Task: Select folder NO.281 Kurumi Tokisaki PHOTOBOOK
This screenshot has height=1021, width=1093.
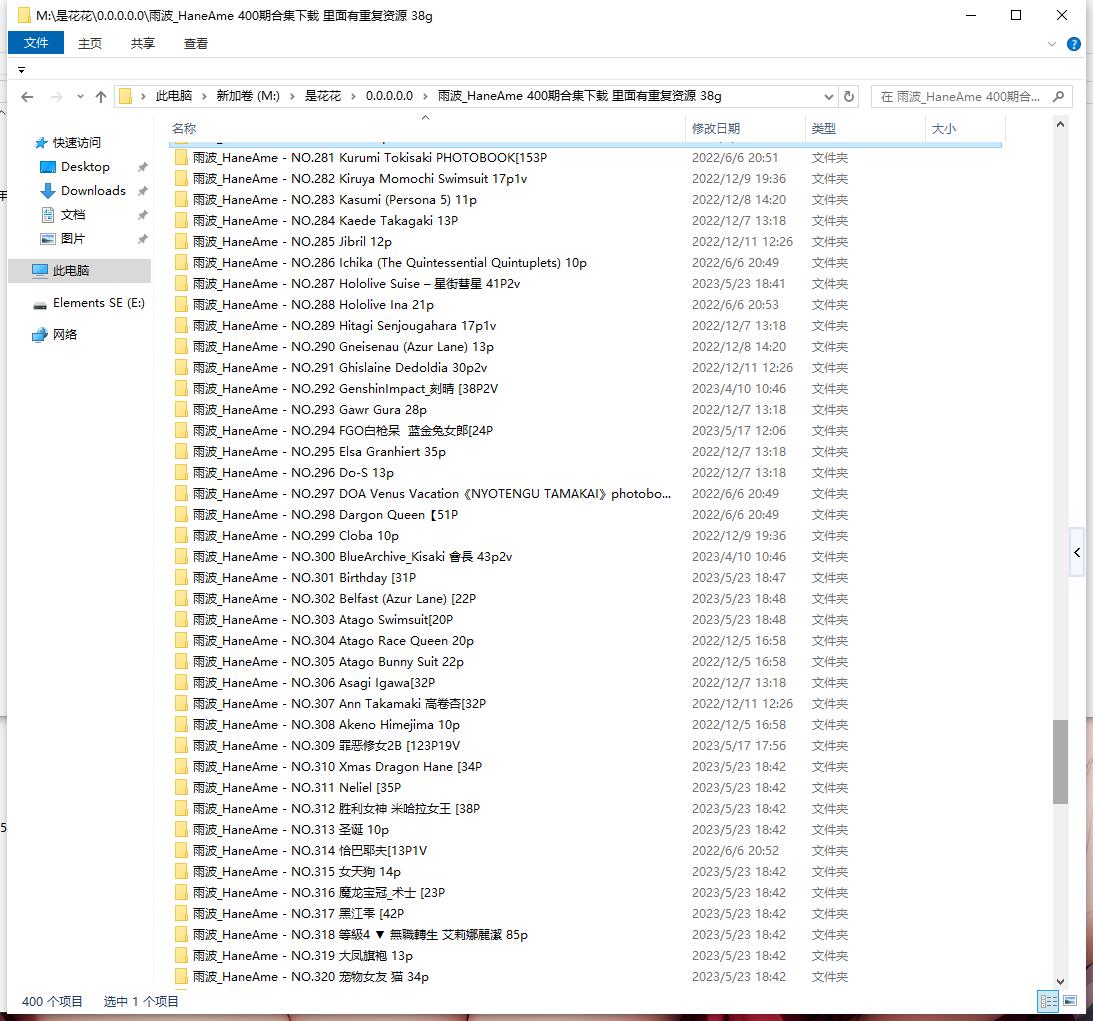Action: coord(369,158)
